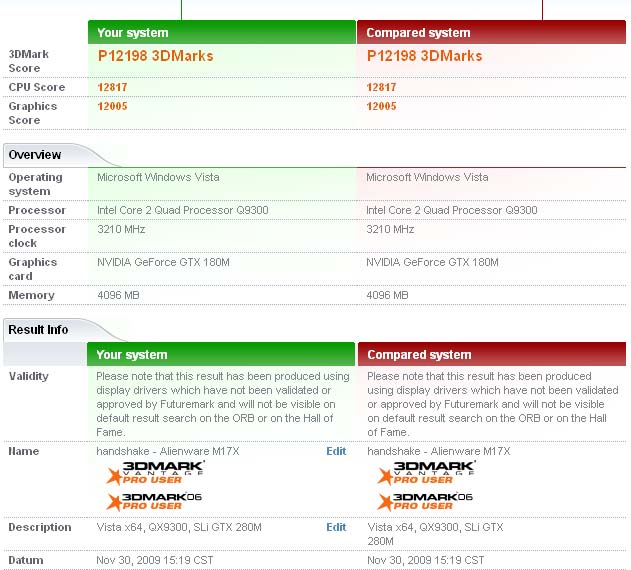Click Graphics score 12005 in Your system column
The height and width of the screenshot is (570, 631).
point(112,106)
